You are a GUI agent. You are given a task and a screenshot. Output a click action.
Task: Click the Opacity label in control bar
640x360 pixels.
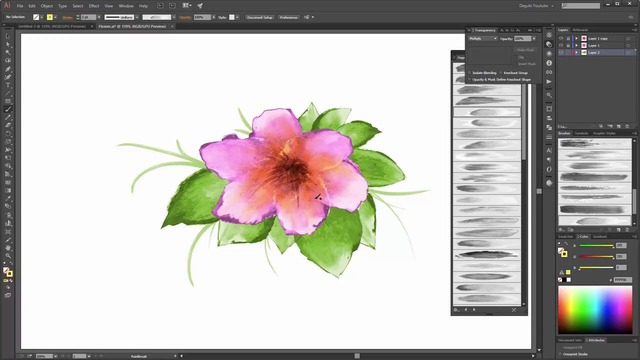tap(185, 17)
